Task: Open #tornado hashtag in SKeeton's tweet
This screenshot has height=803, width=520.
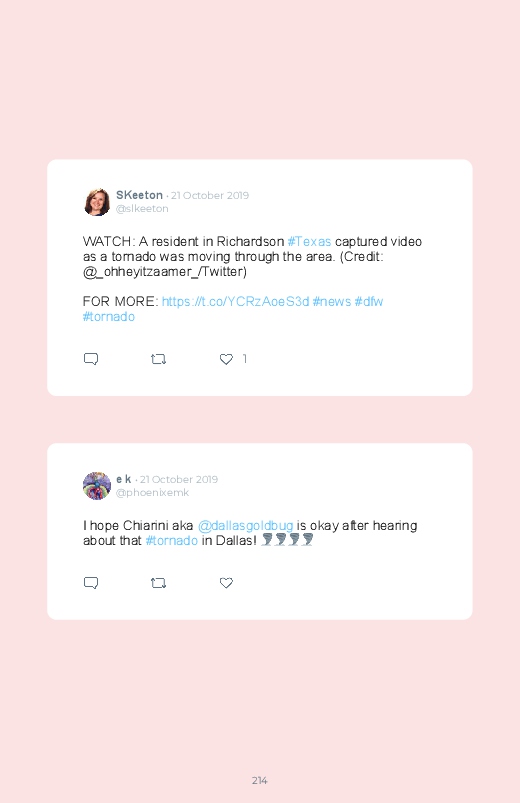Action: (x=109, y=316)
